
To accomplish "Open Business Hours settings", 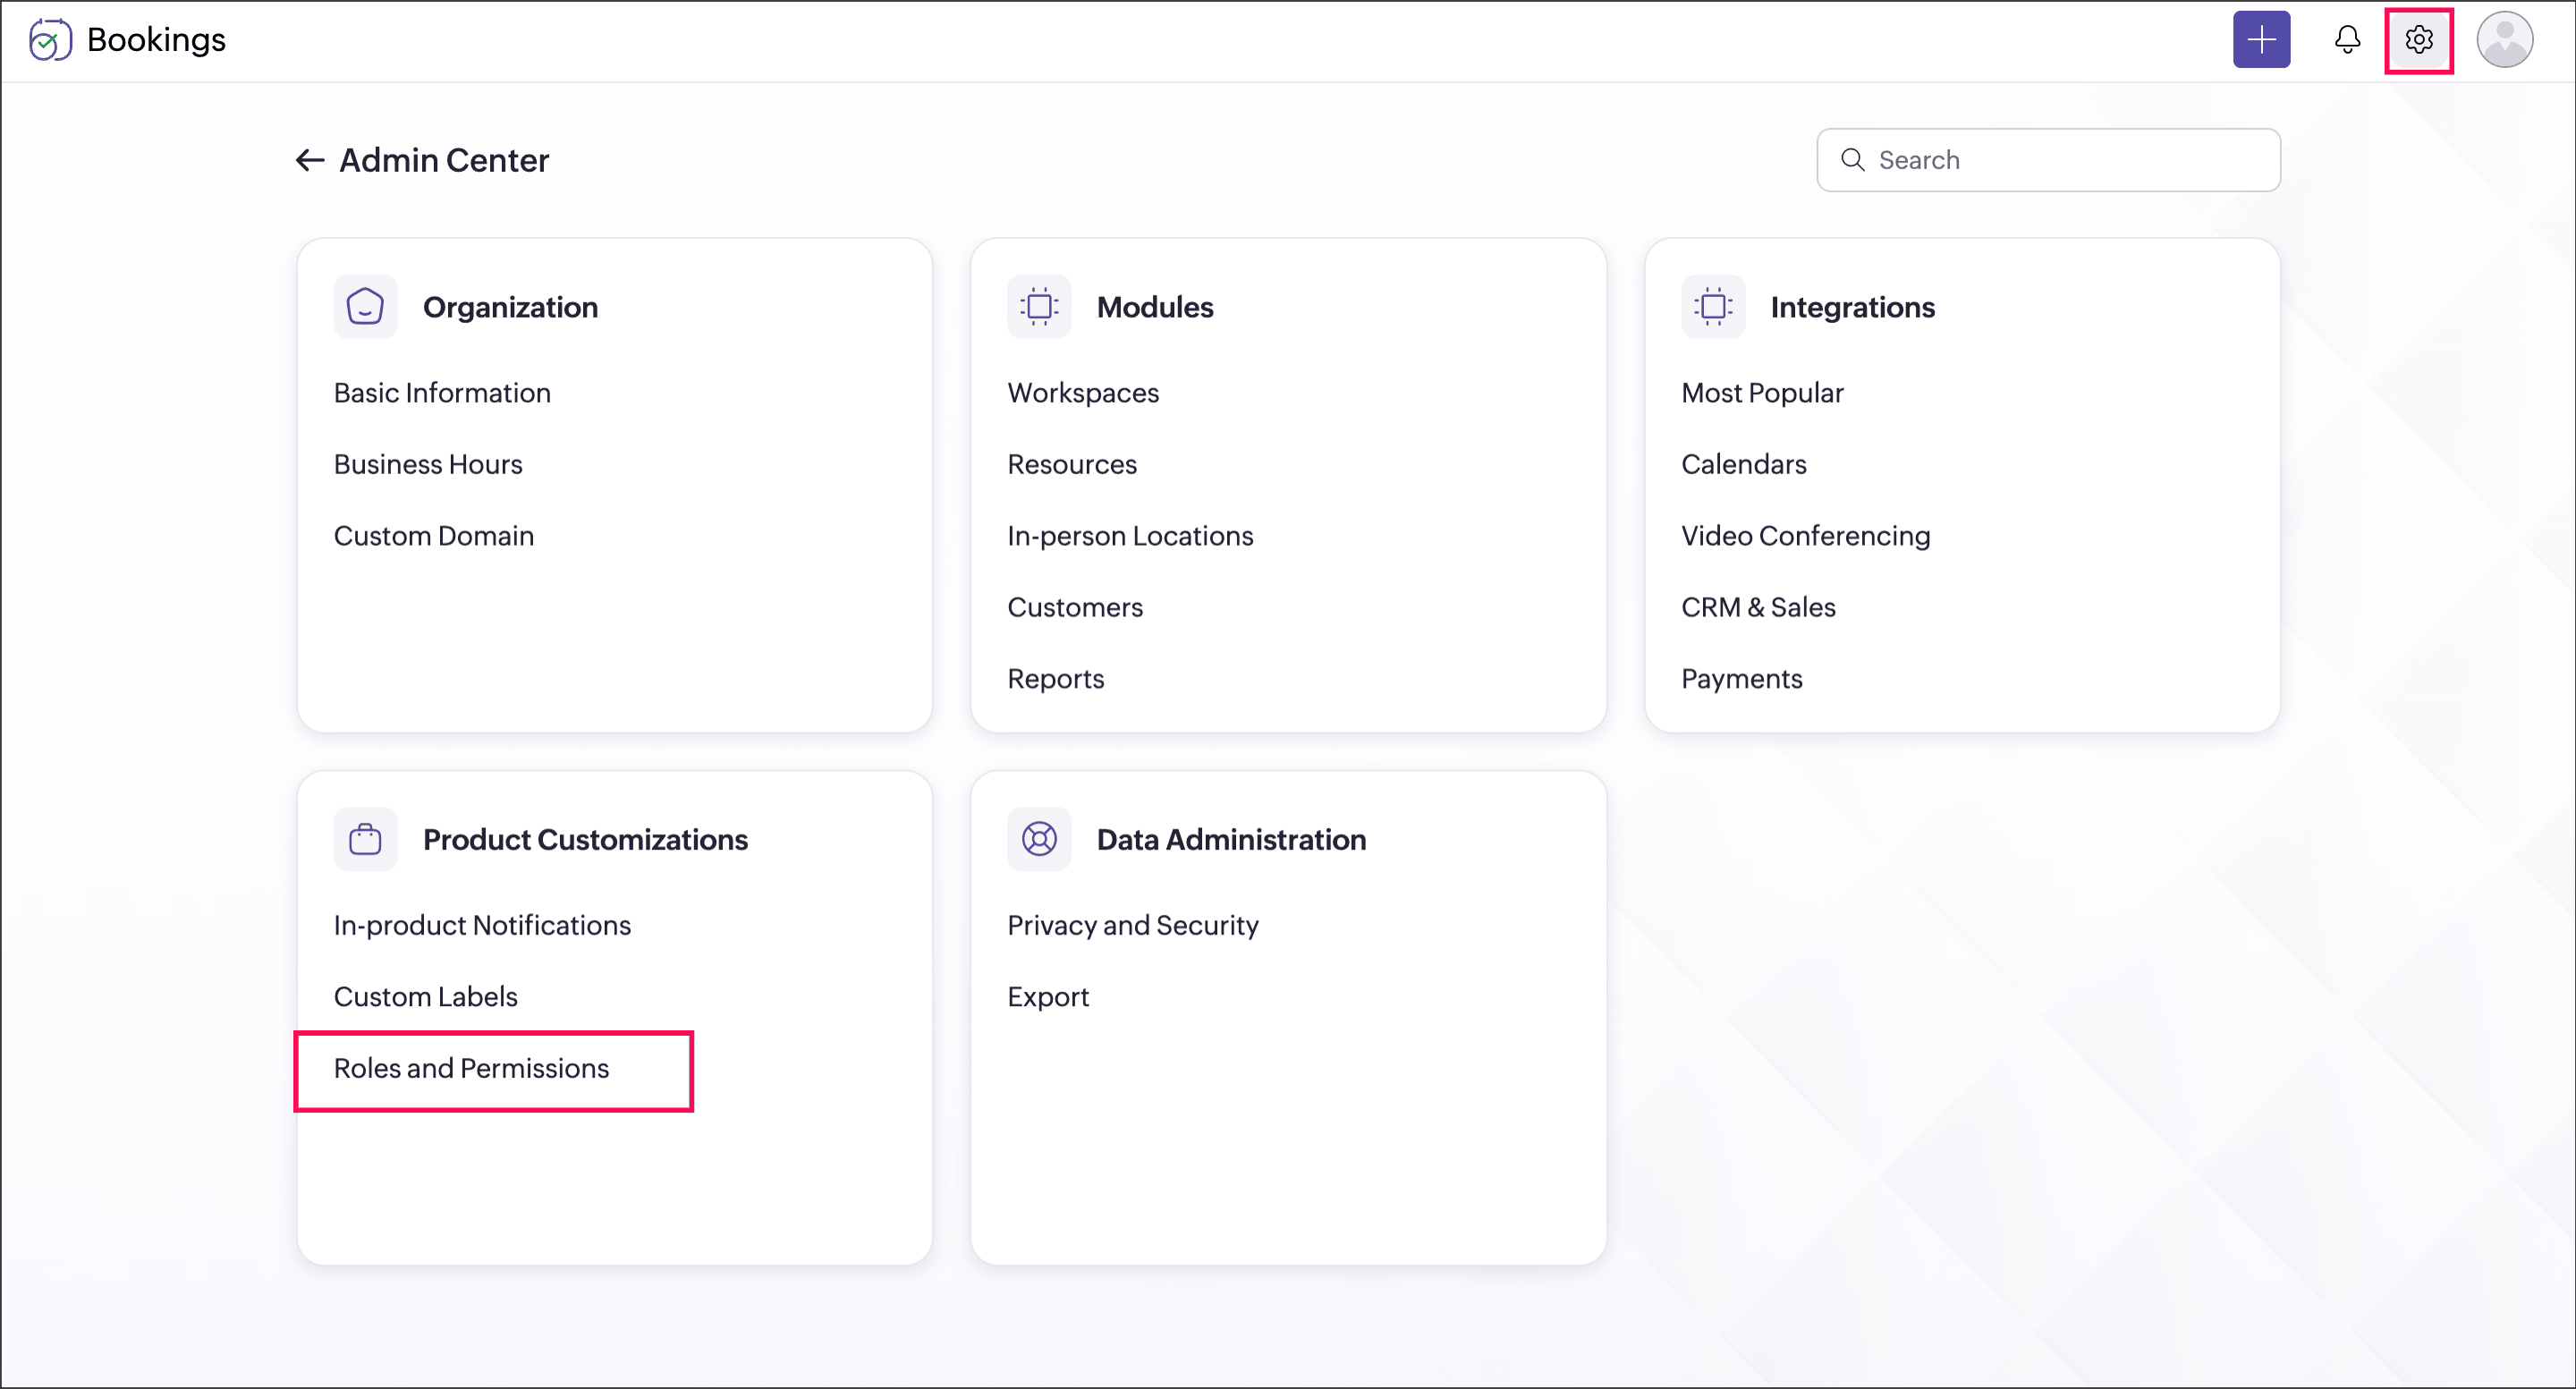I will click(428, 464).
